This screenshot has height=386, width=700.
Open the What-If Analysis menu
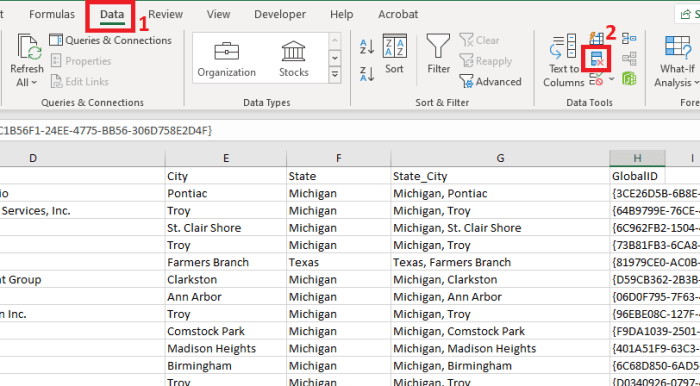677,61
